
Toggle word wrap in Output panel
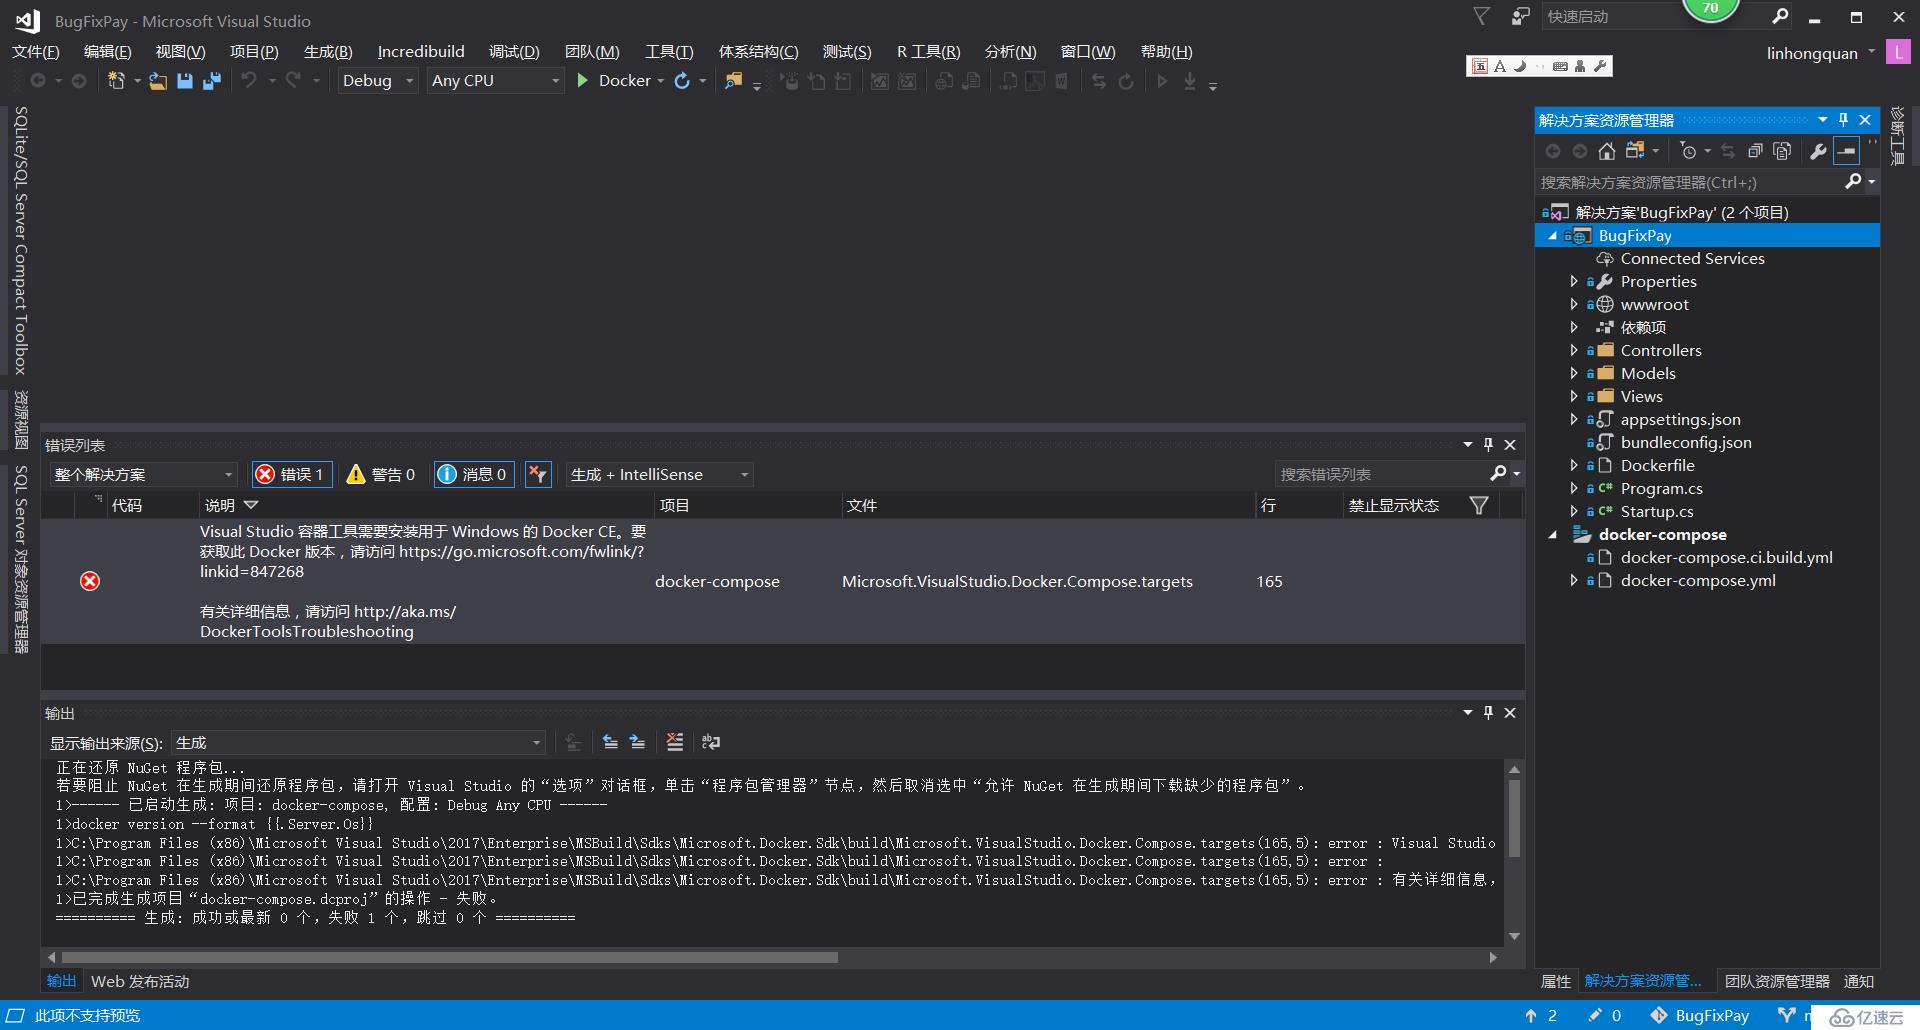coord(711,742)
